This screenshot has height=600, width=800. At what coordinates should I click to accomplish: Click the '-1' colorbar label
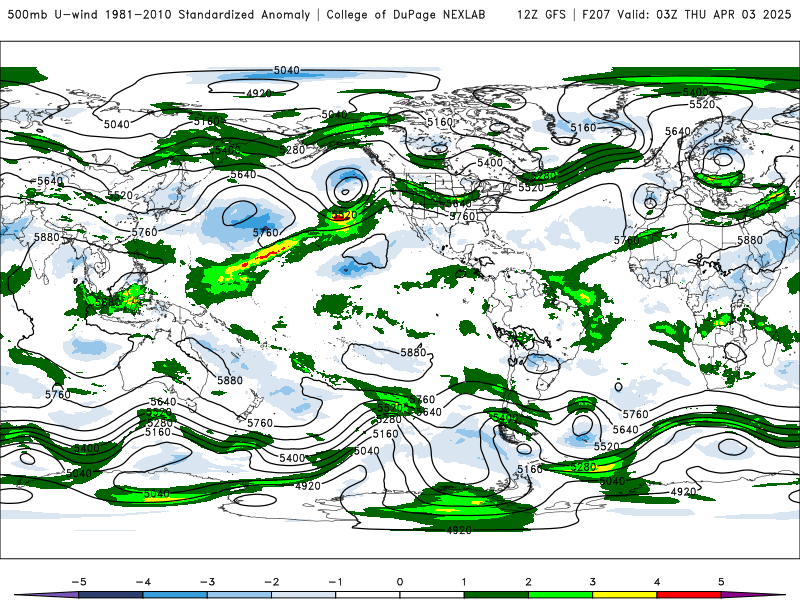tap(335, 582)
